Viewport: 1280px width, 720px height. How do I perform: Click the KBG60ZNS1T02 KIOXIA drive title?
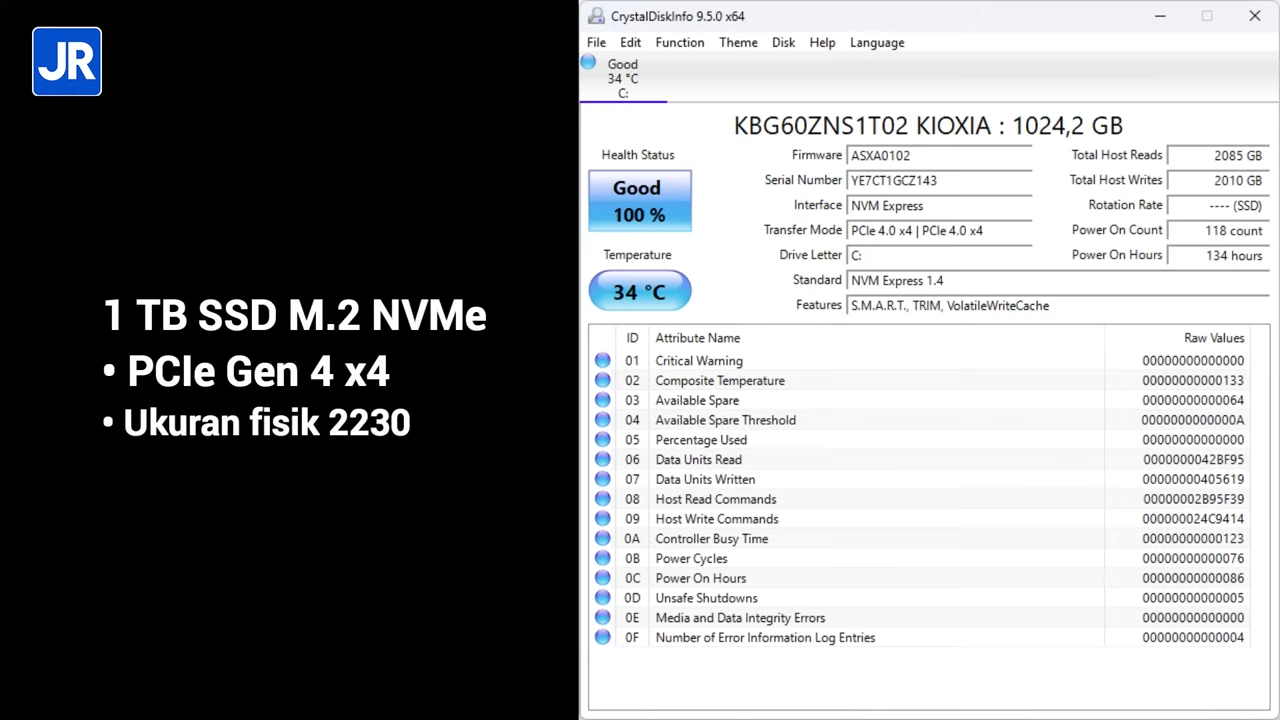928,126
